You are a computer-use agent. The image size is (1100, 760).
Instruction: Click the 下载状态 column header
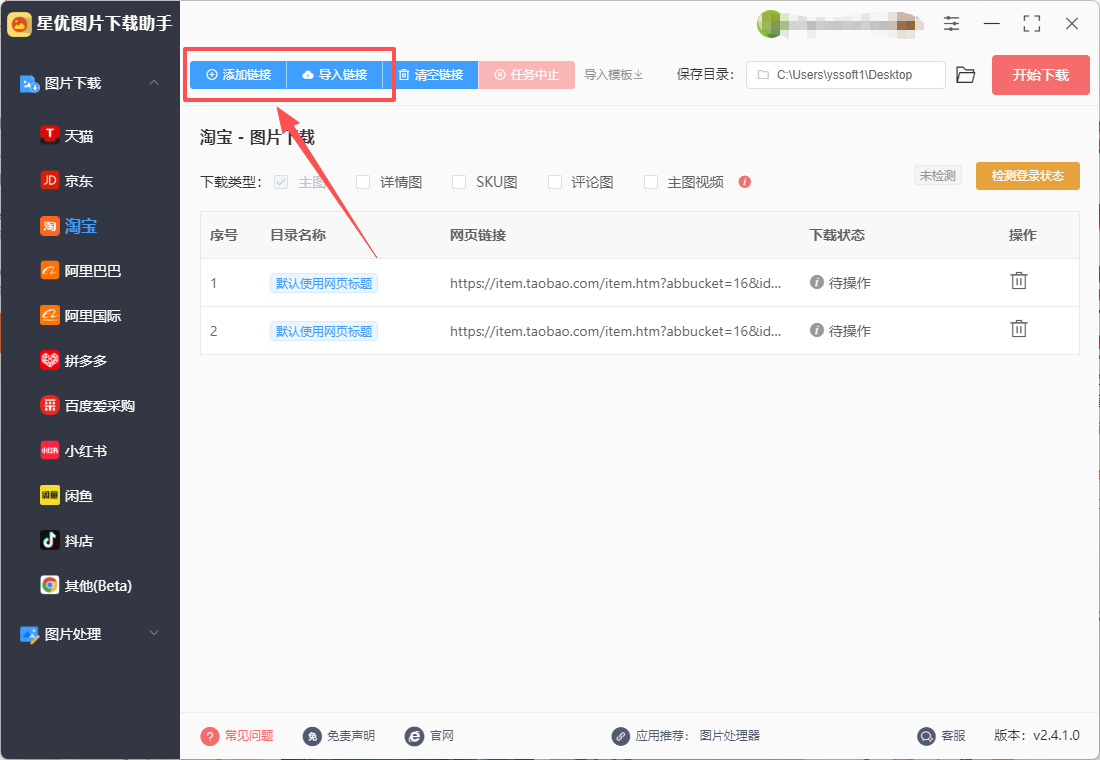pos(837,235)
